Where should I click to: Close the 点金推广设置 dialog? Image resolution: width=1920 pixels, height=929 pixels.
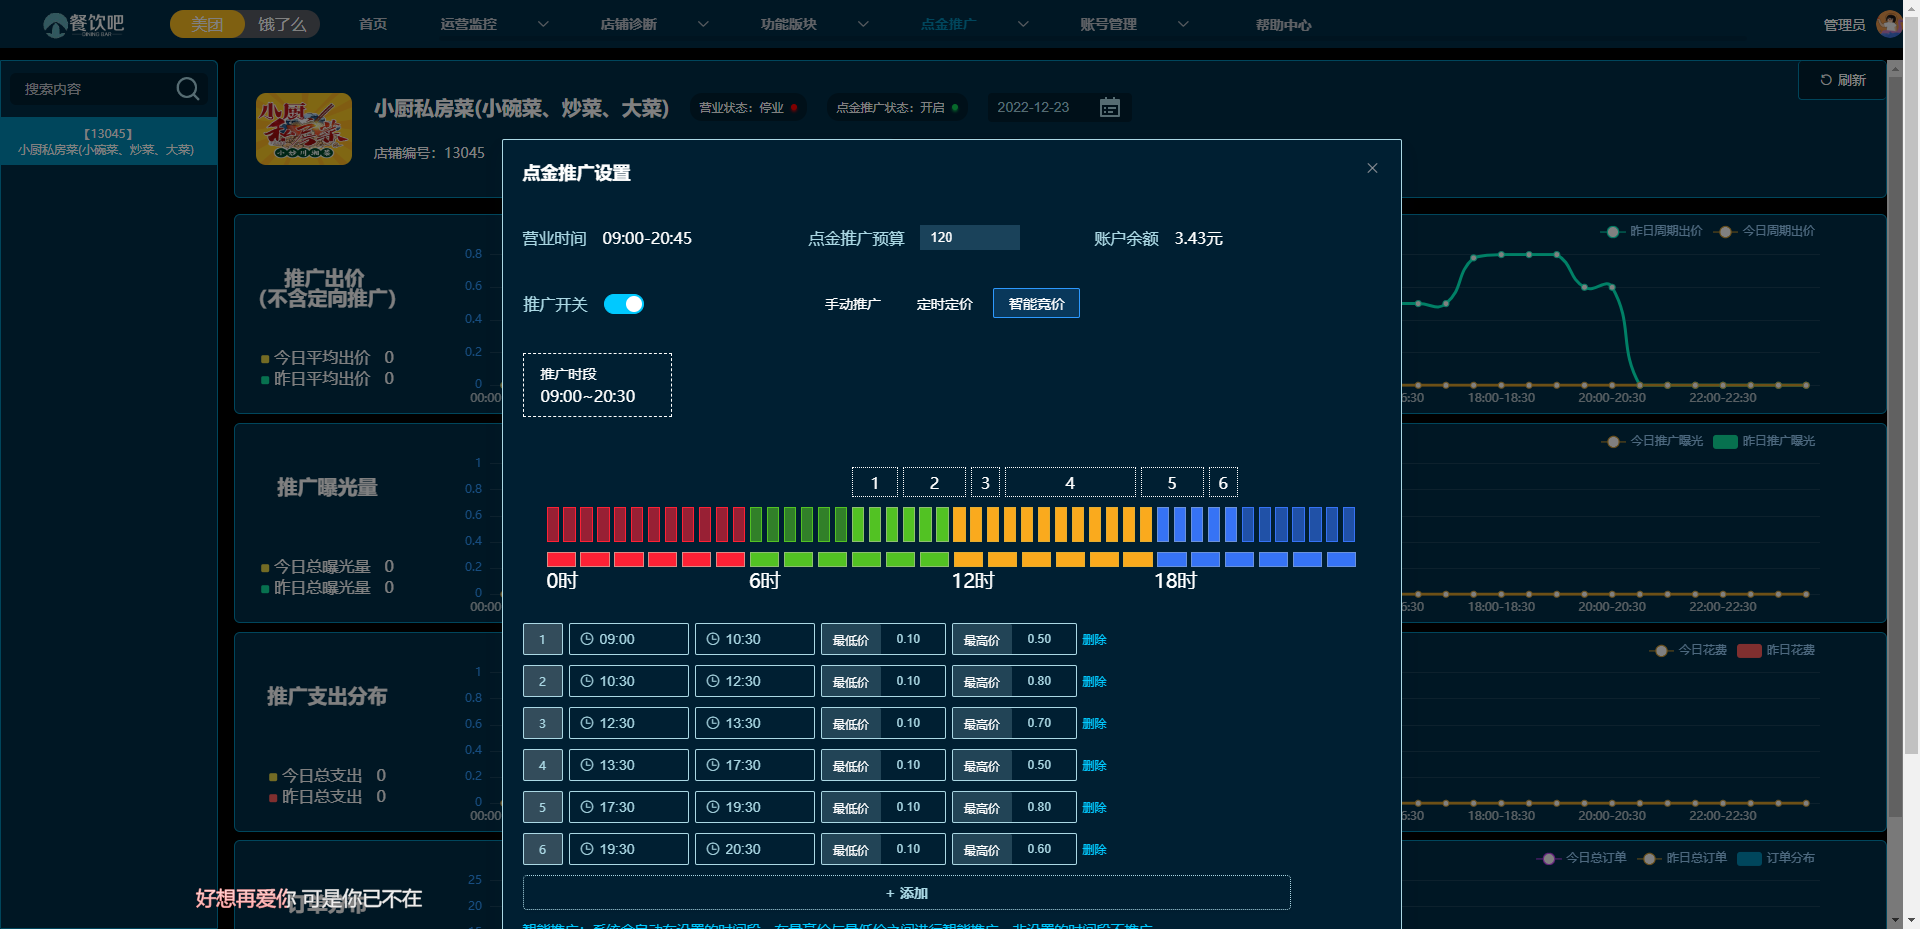click(x=1372, y=168)
